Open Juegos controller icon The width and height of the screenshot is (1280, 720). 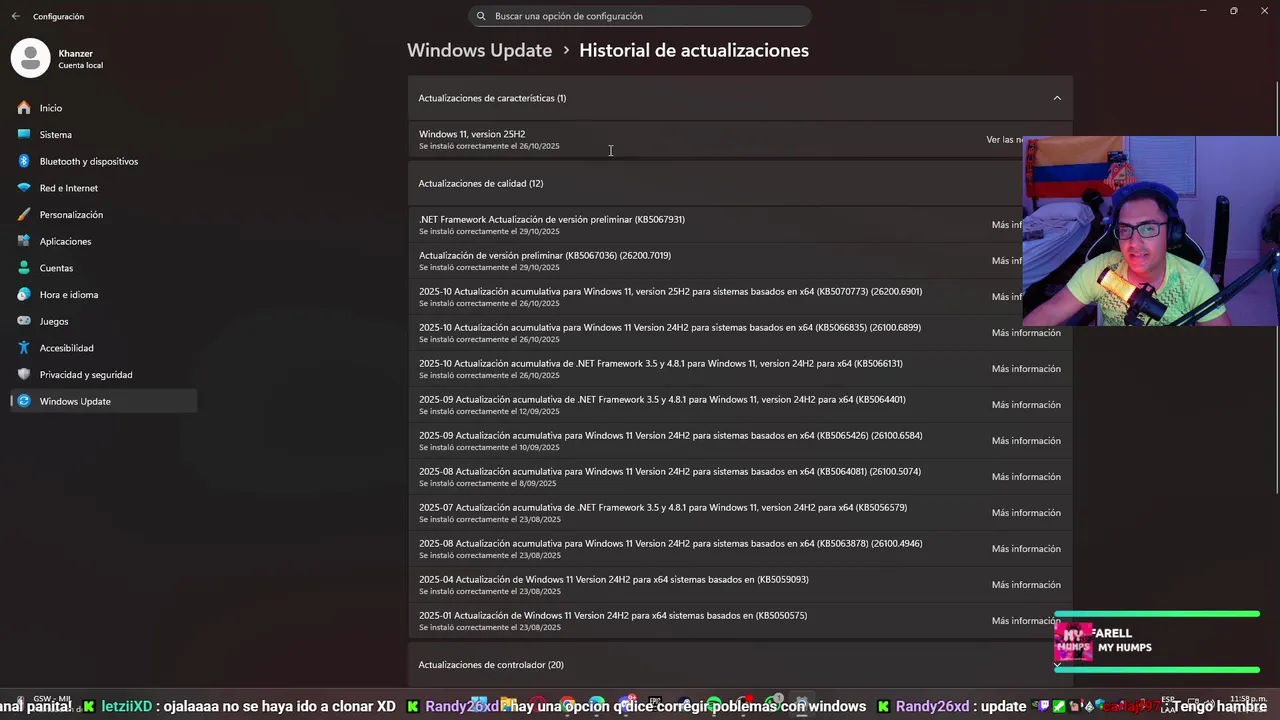pos(24,321)
